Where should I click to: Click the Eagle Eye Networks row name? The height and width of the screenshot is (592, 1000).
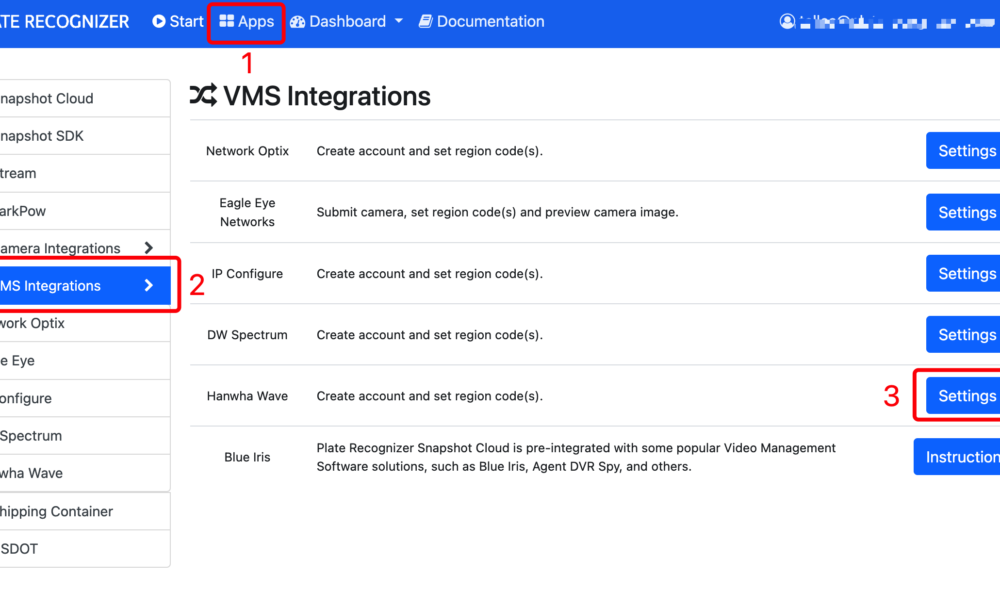point(247,212)
